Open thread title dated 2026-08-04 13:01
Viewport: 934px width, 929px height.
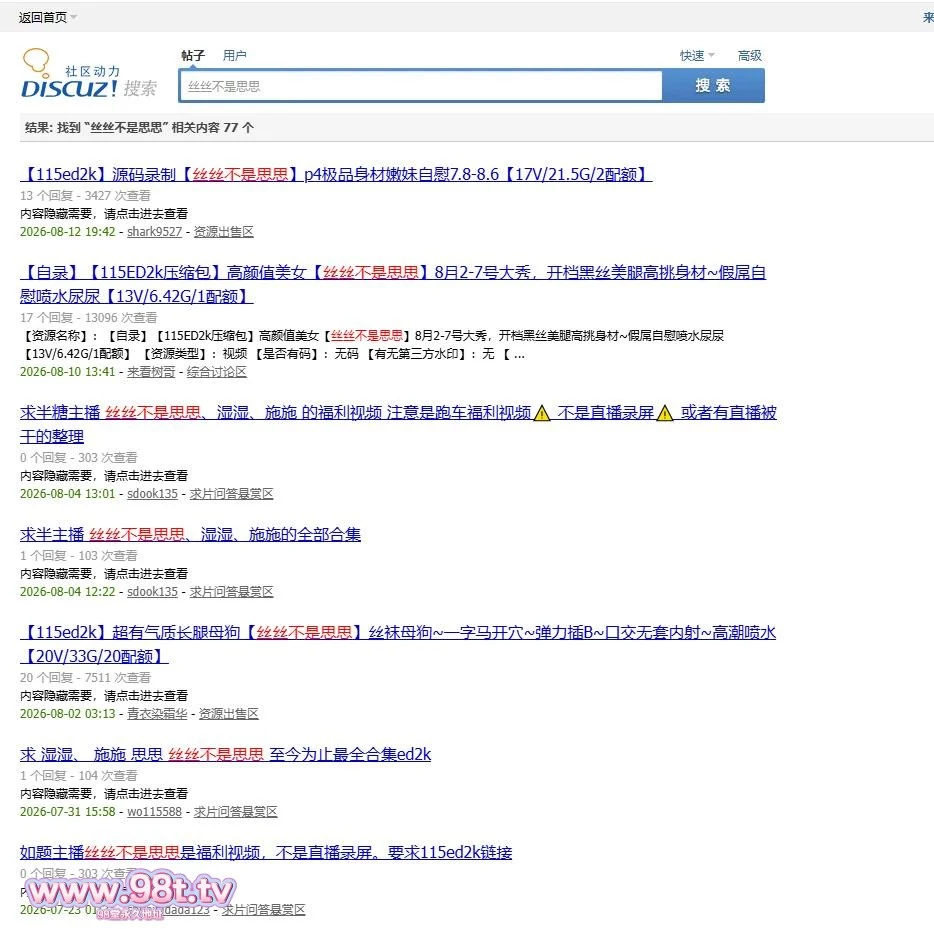[398, 424]
